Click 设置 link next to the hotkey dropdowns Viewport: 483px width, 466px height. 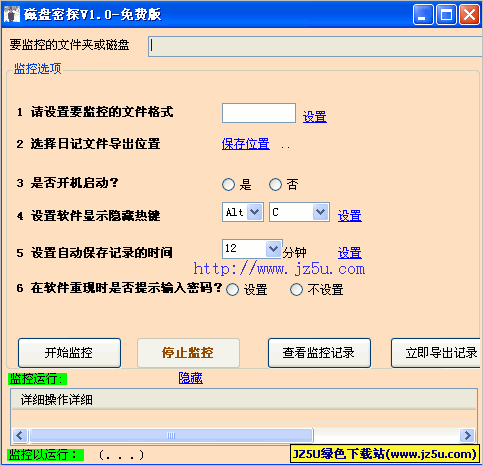350,216
